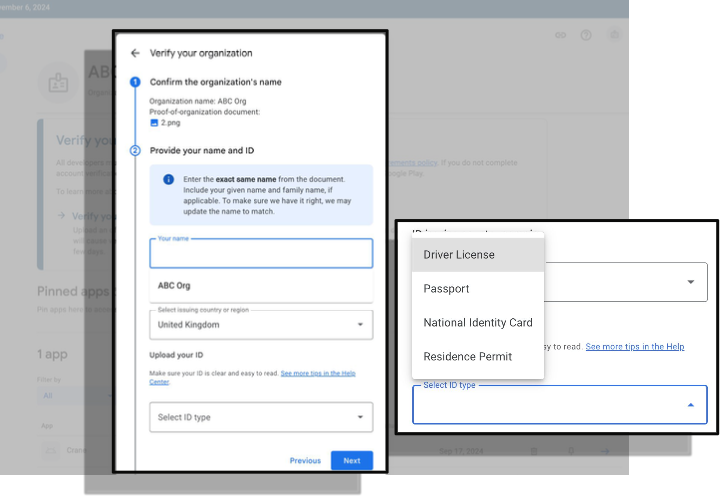This screenshot has height=496, width=726.
Task: Follow the See more tips Help Center link in dialog
Action: [252, 377]
